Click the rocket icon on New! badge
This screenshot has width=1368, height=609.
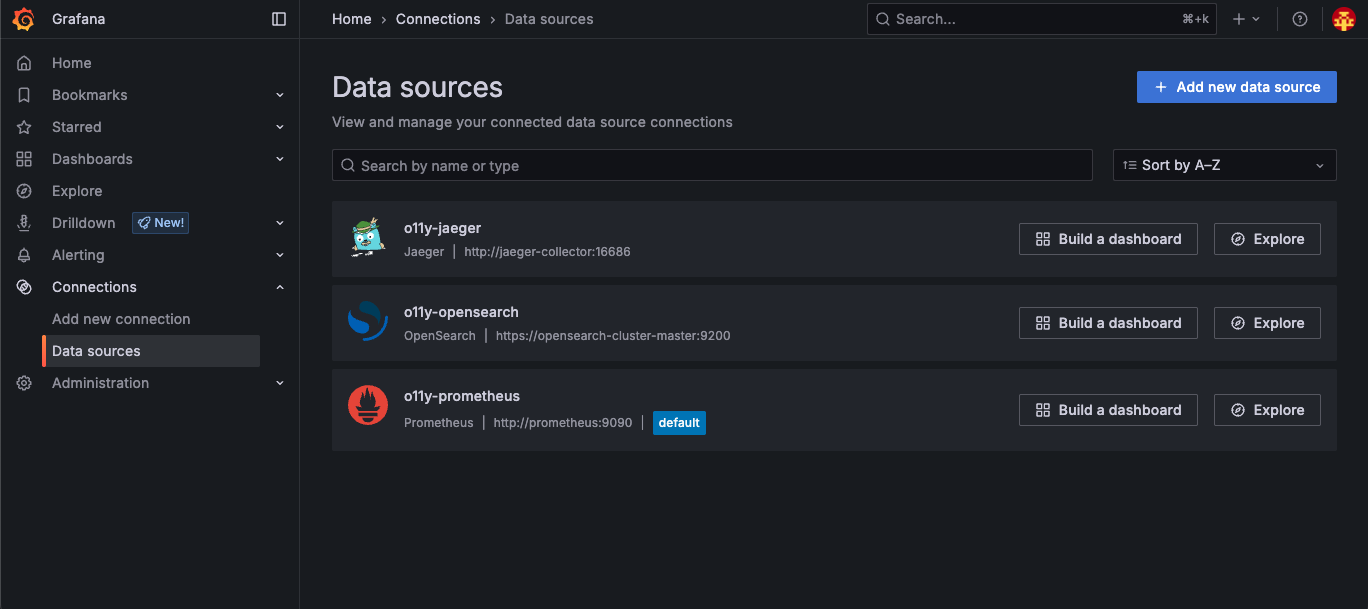point(144,223)
